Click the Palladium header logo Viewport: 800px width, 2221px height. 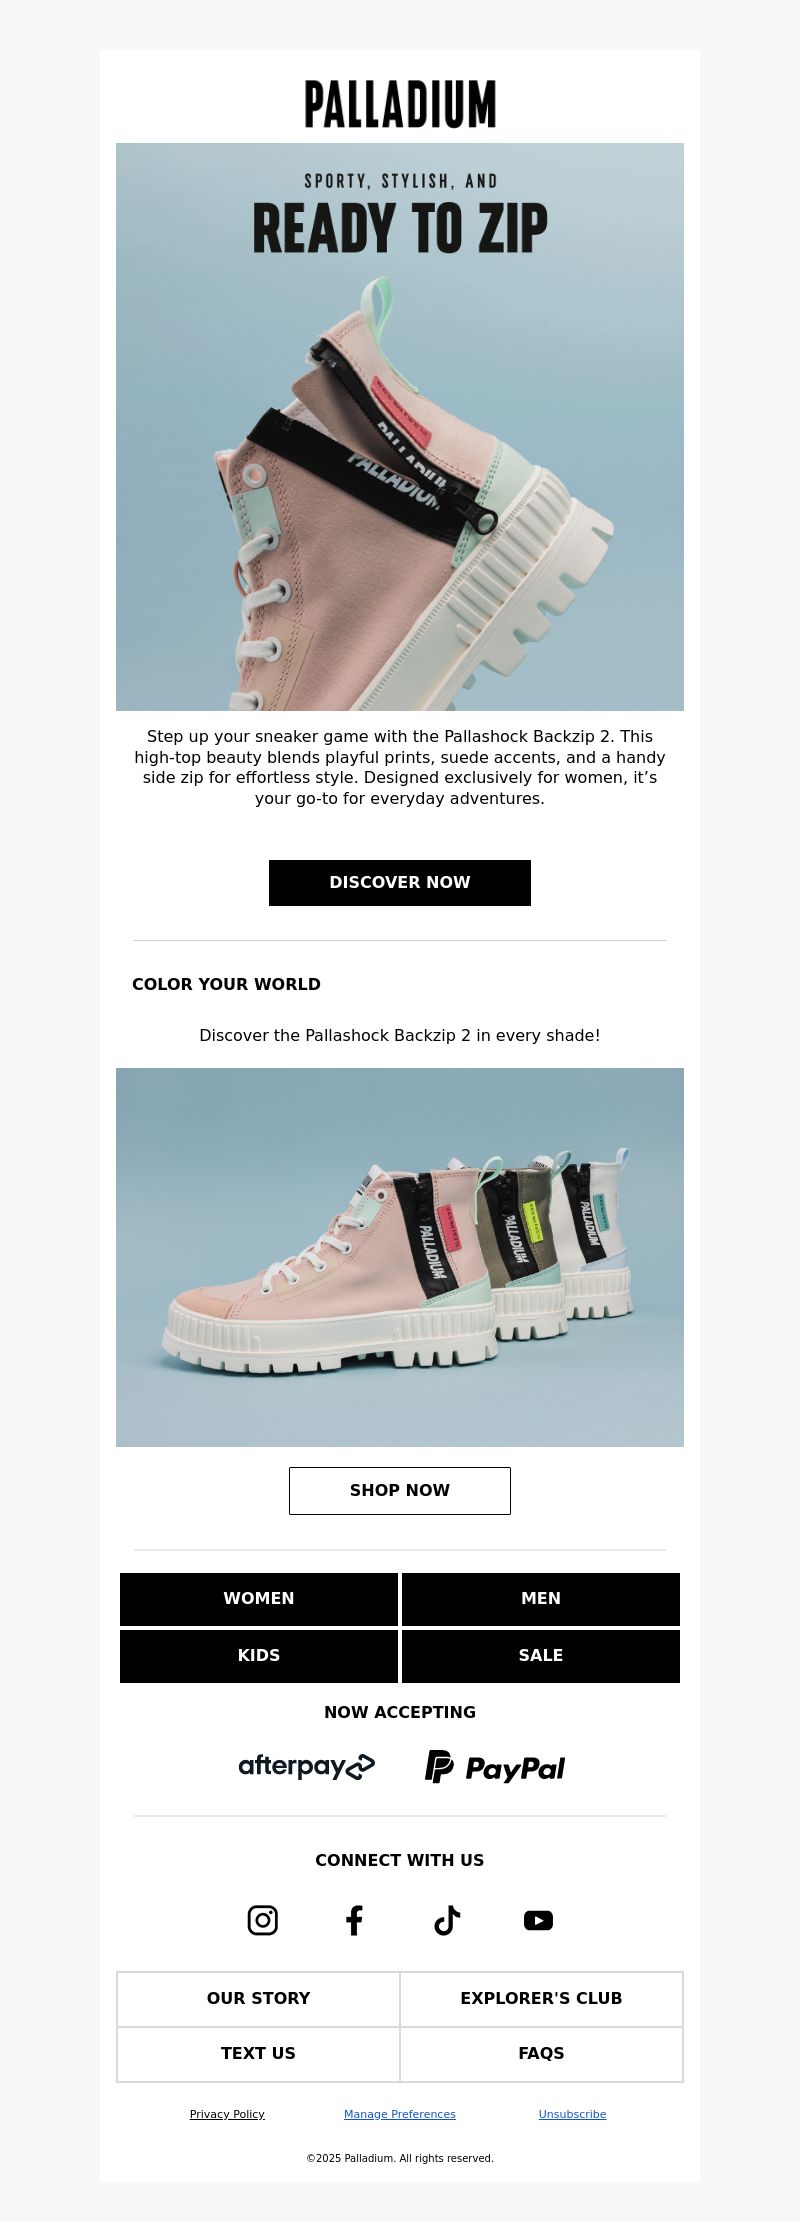(400, 104)
